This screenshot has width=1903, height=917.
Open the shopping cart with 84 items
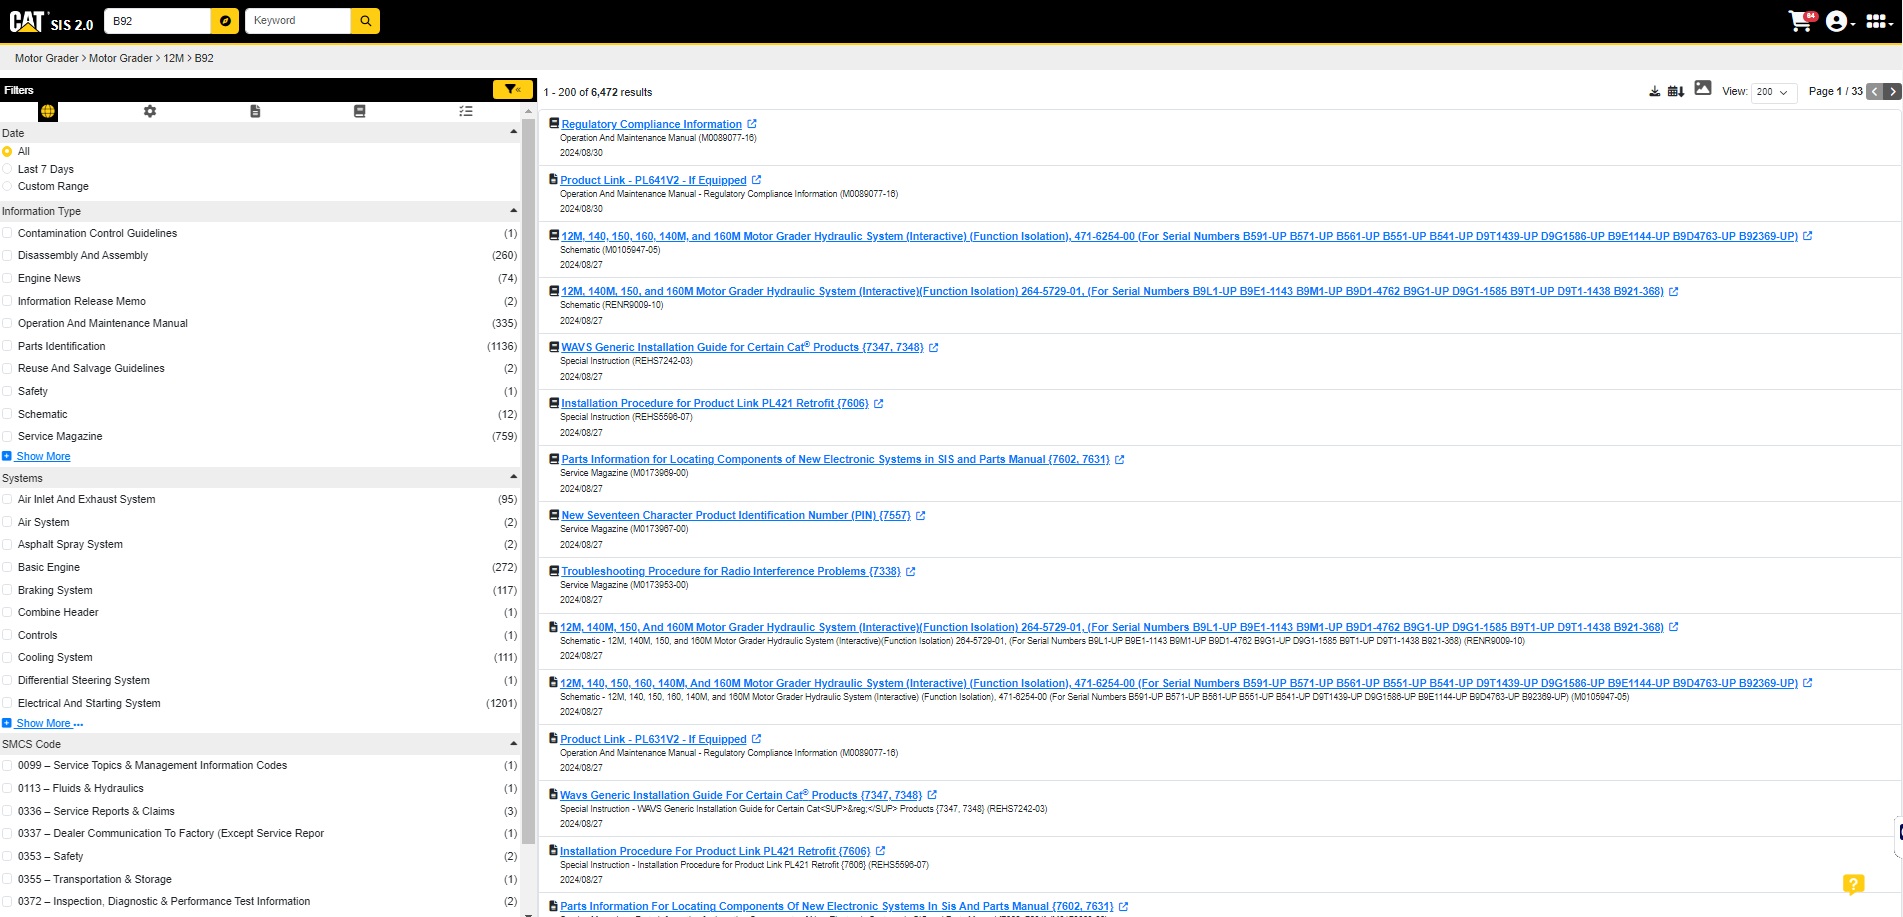point(1800,21)
